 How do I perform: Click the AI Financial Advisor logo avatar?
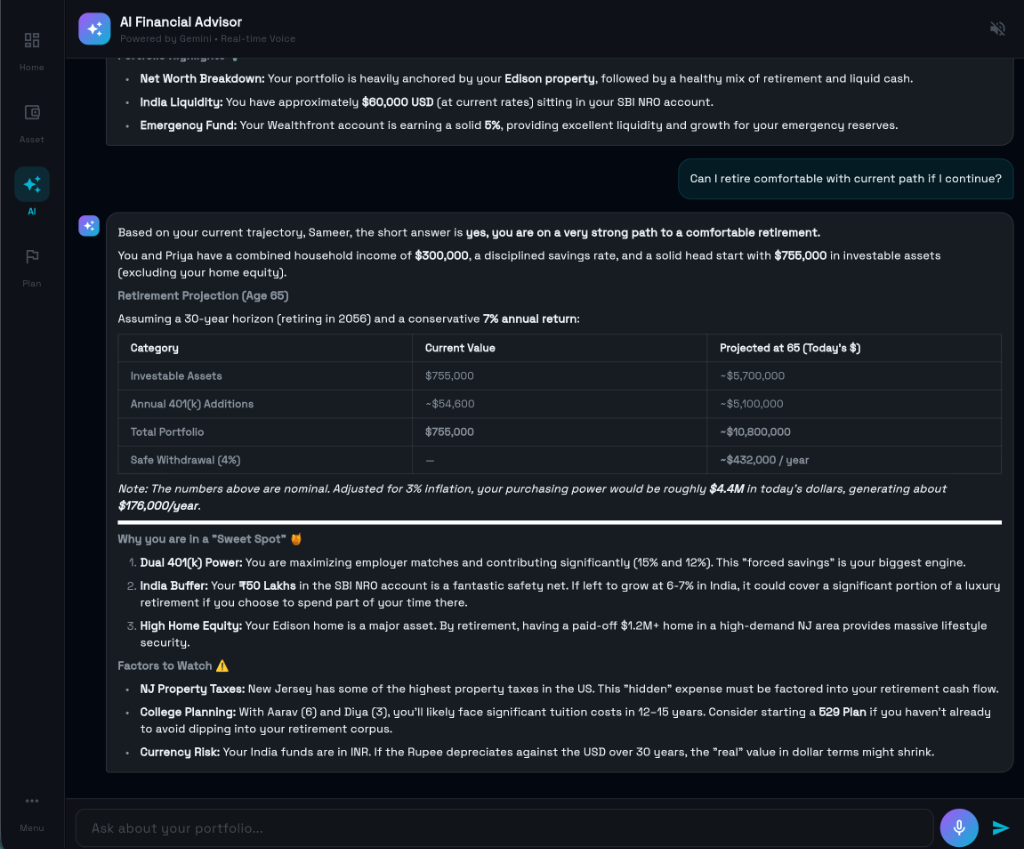click(x=94, y=28)
